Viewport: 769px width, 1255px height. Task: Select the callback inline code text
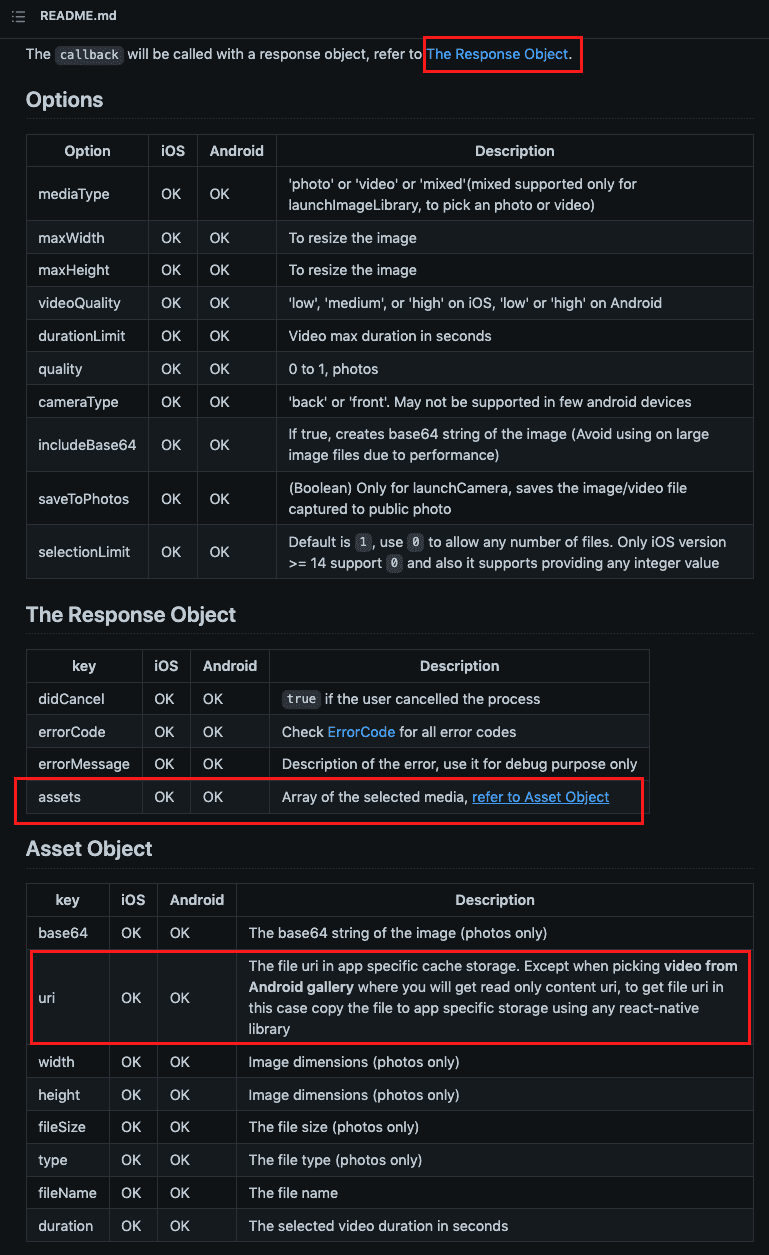tap(89, 54)
